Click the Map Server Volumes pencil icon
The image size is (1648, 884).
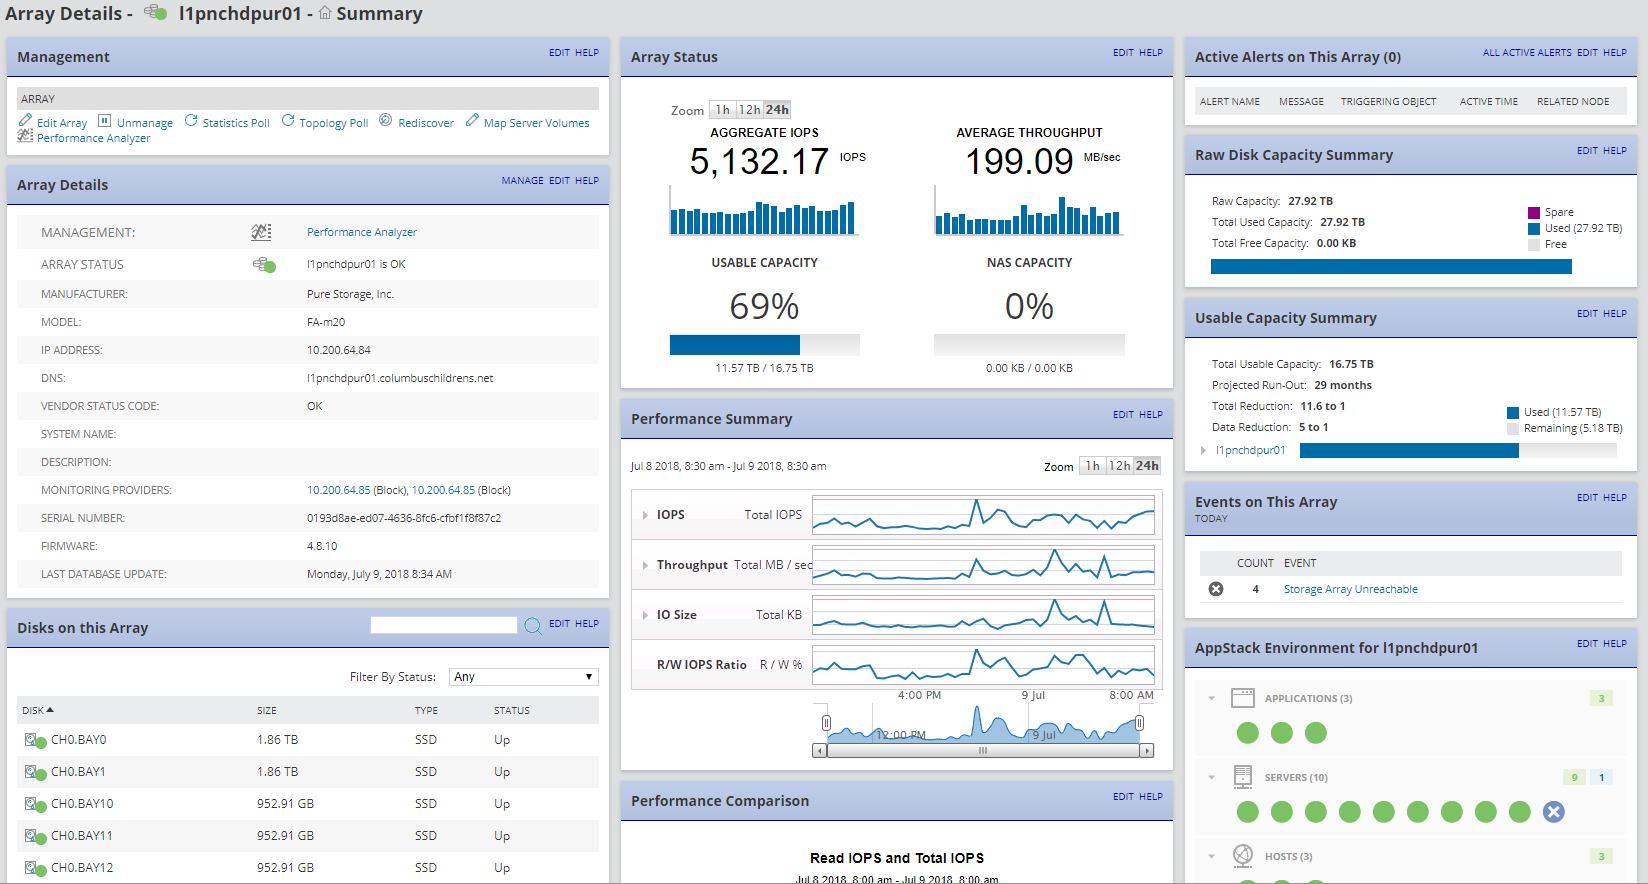pos(472,121)
